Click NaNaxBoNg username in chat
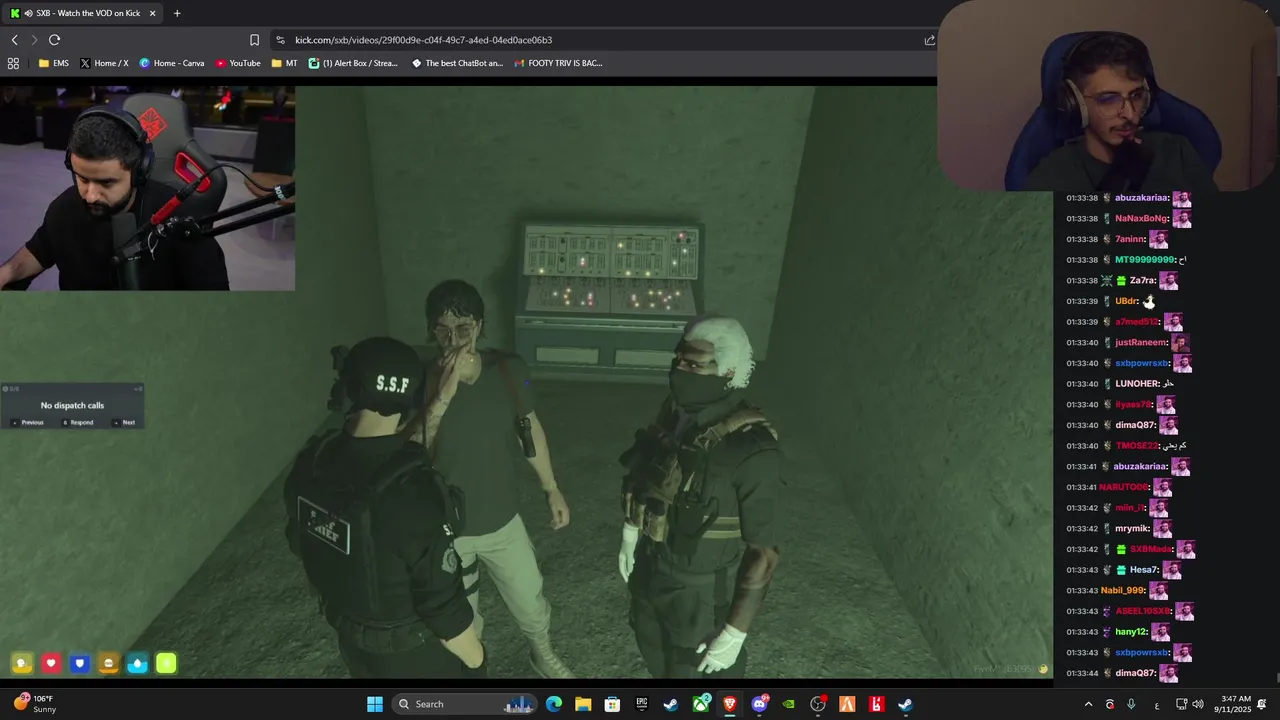The height and width of the screenshot is (720, 1280). tap(1142, 218)
